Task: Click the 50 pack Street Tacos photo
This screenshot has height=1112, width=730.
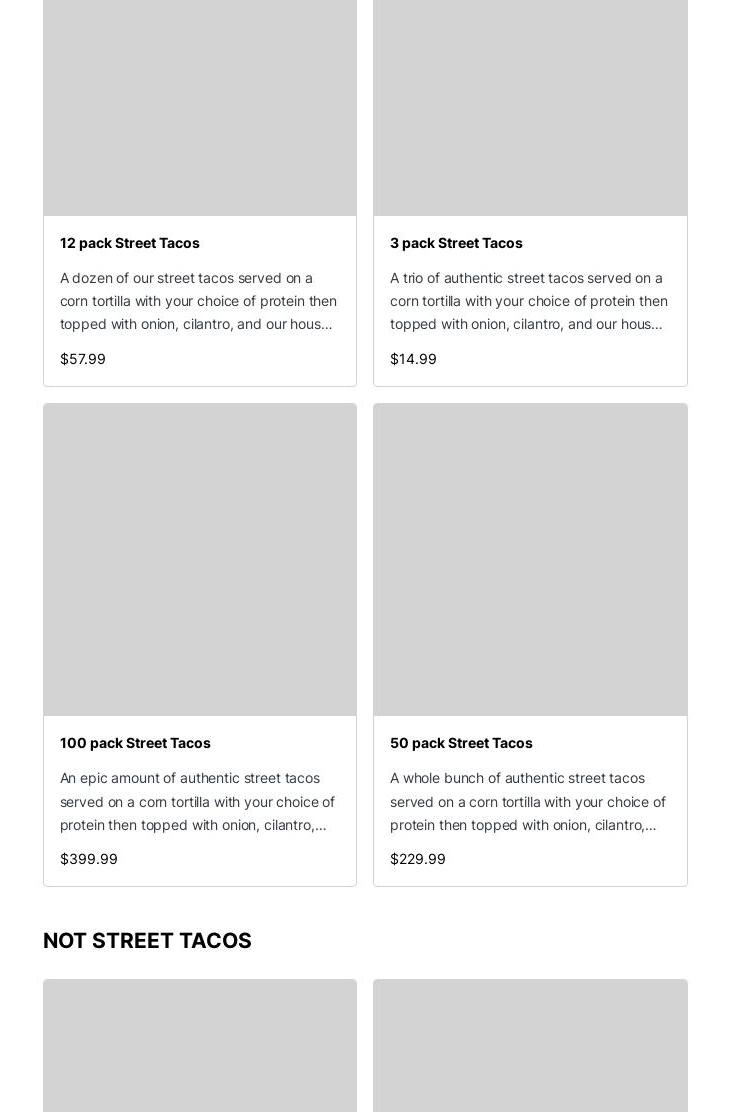Action: [x=530, y=560]
